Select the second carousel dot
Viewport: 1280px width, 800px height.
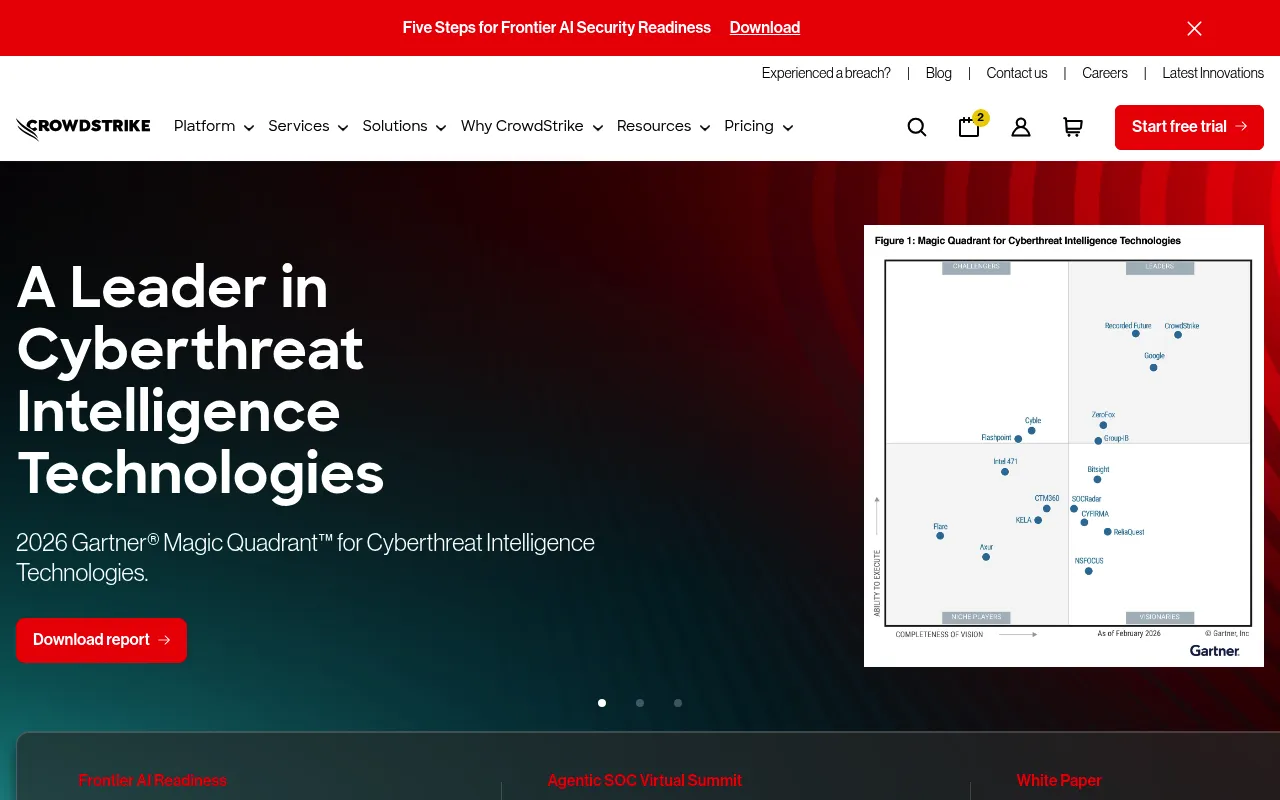(640, 703)
